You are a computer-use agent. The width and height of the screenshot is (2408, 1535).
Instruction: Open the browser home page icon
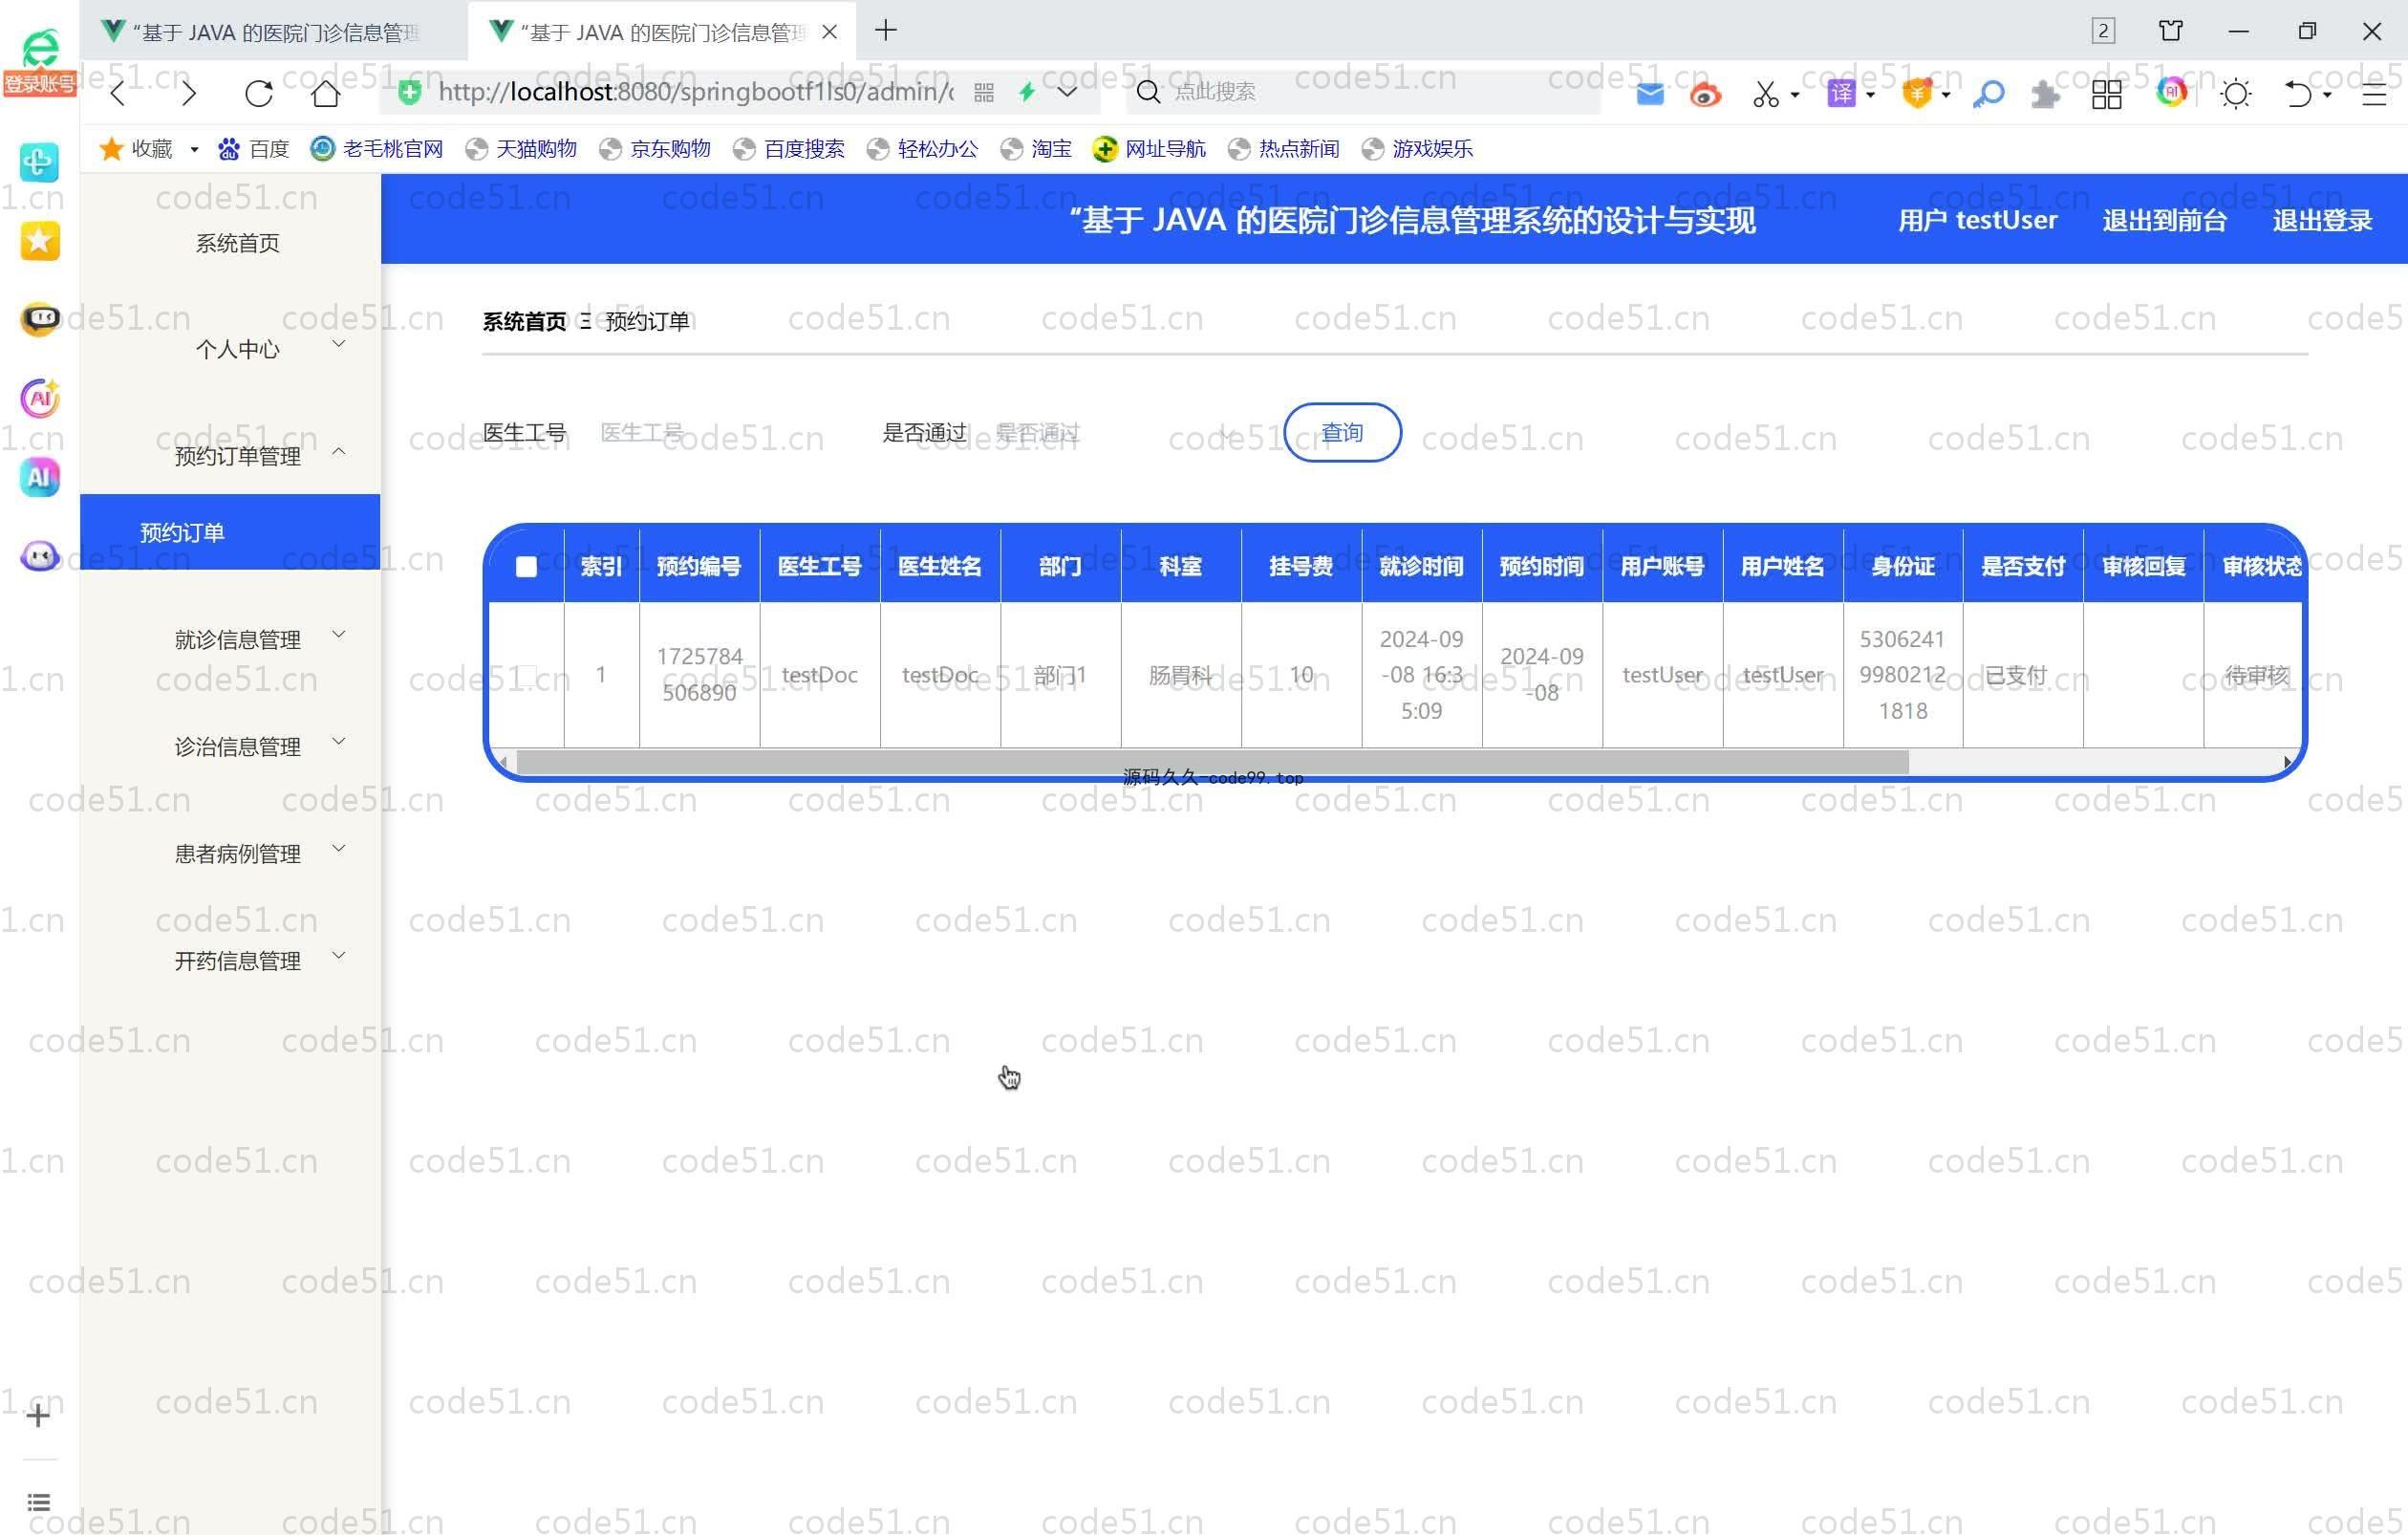click(326, 93)
